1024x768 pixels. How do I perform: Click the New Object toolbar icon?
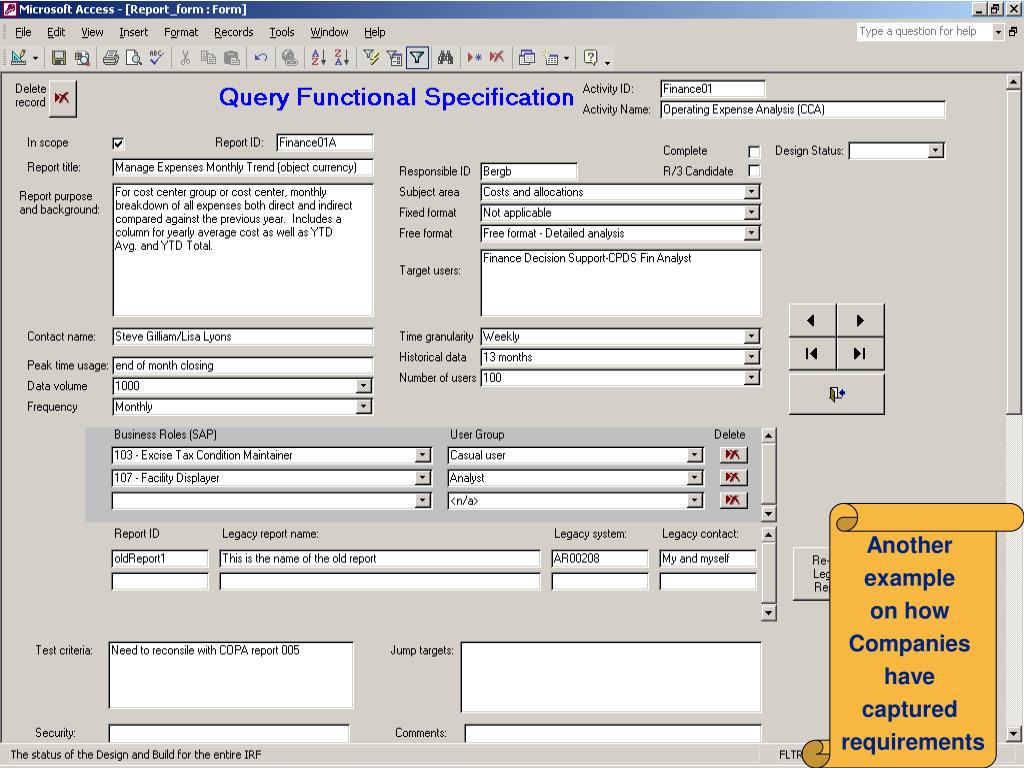[551, 58]
